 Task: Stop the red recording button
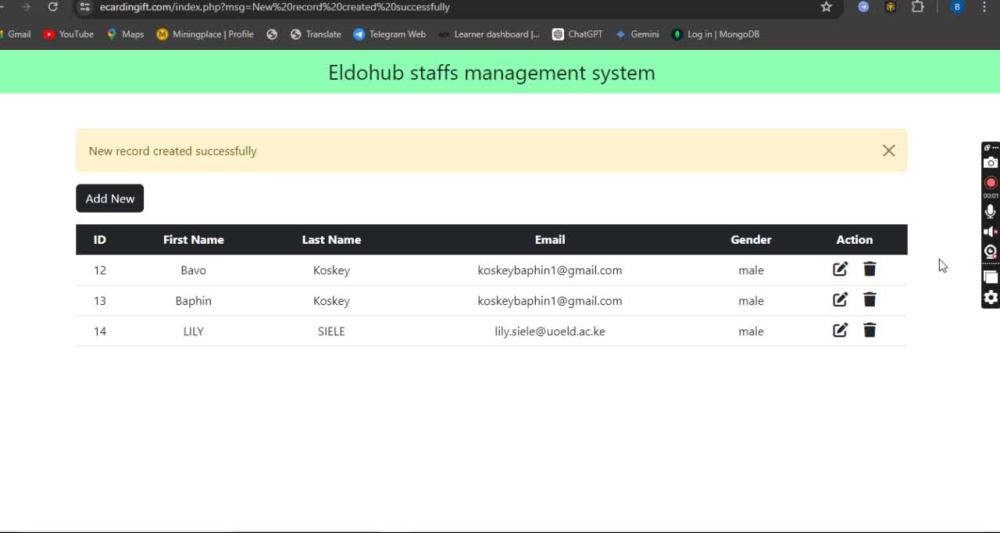pyautogui.click(x=990, y=183)
